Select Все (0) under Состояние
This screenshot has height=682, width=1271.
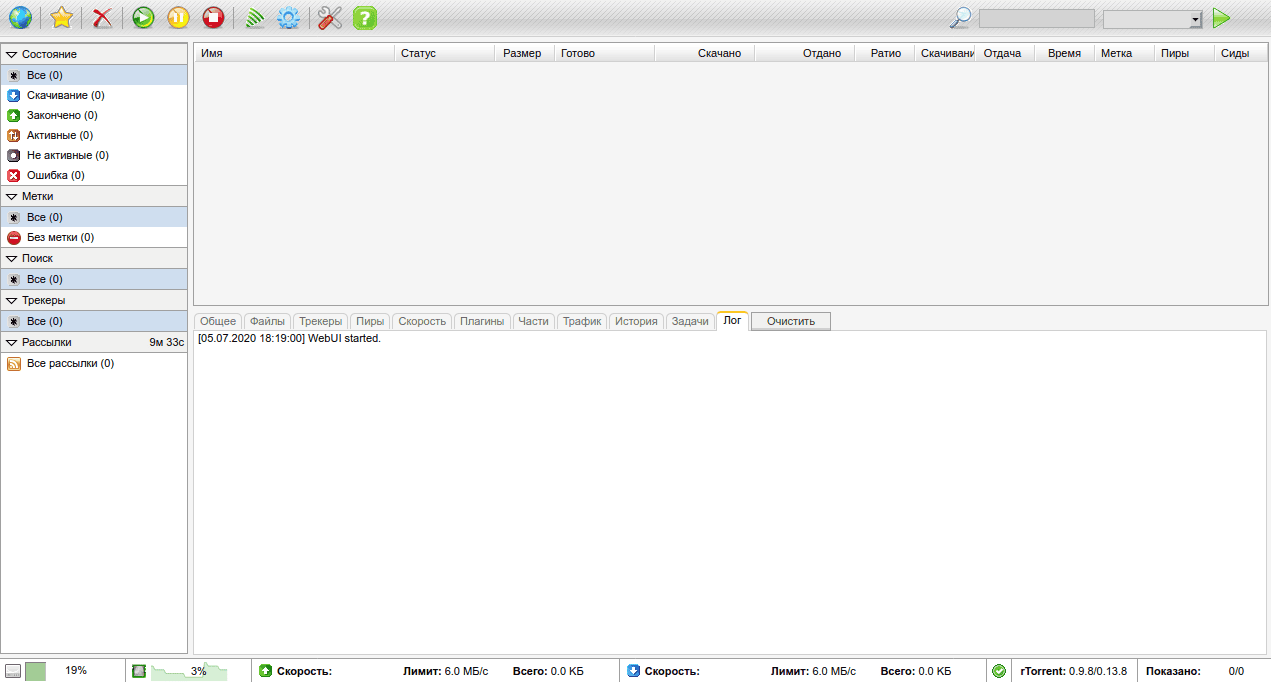tap(94, 75)
